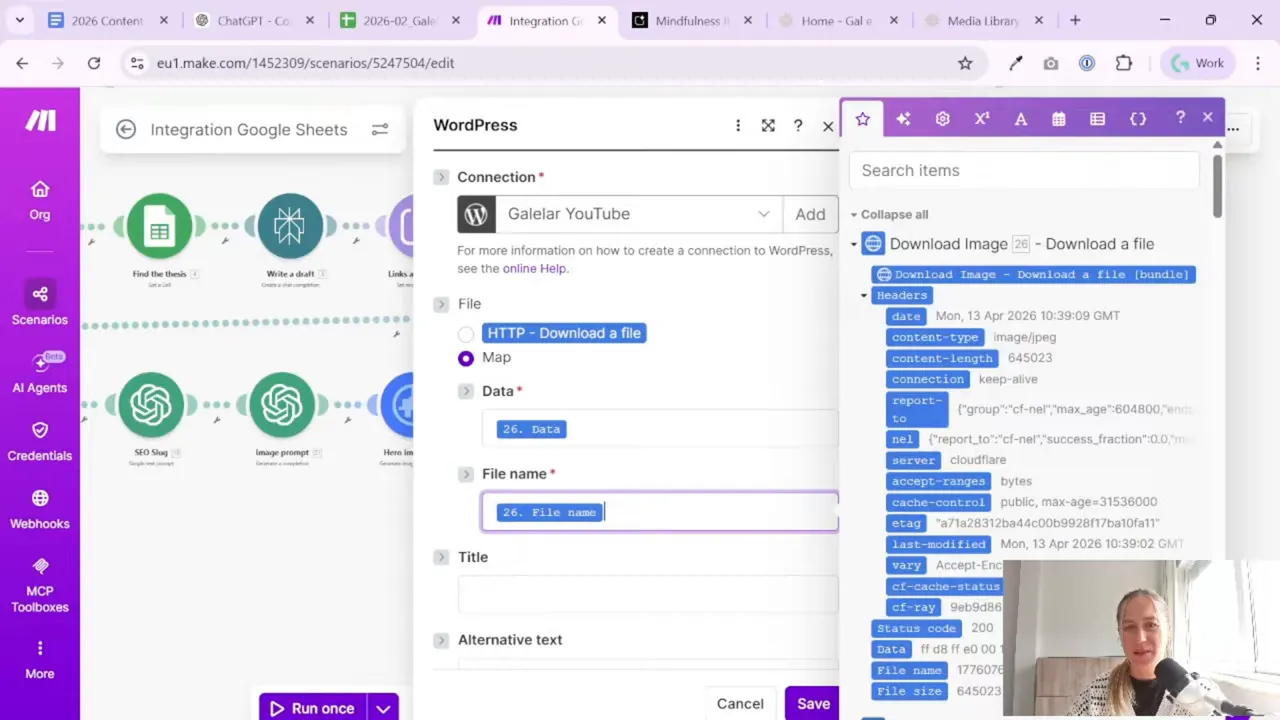Insert the Download a file bundle pill
Screen dimensions: 1280x720
tap(1033, 274)
